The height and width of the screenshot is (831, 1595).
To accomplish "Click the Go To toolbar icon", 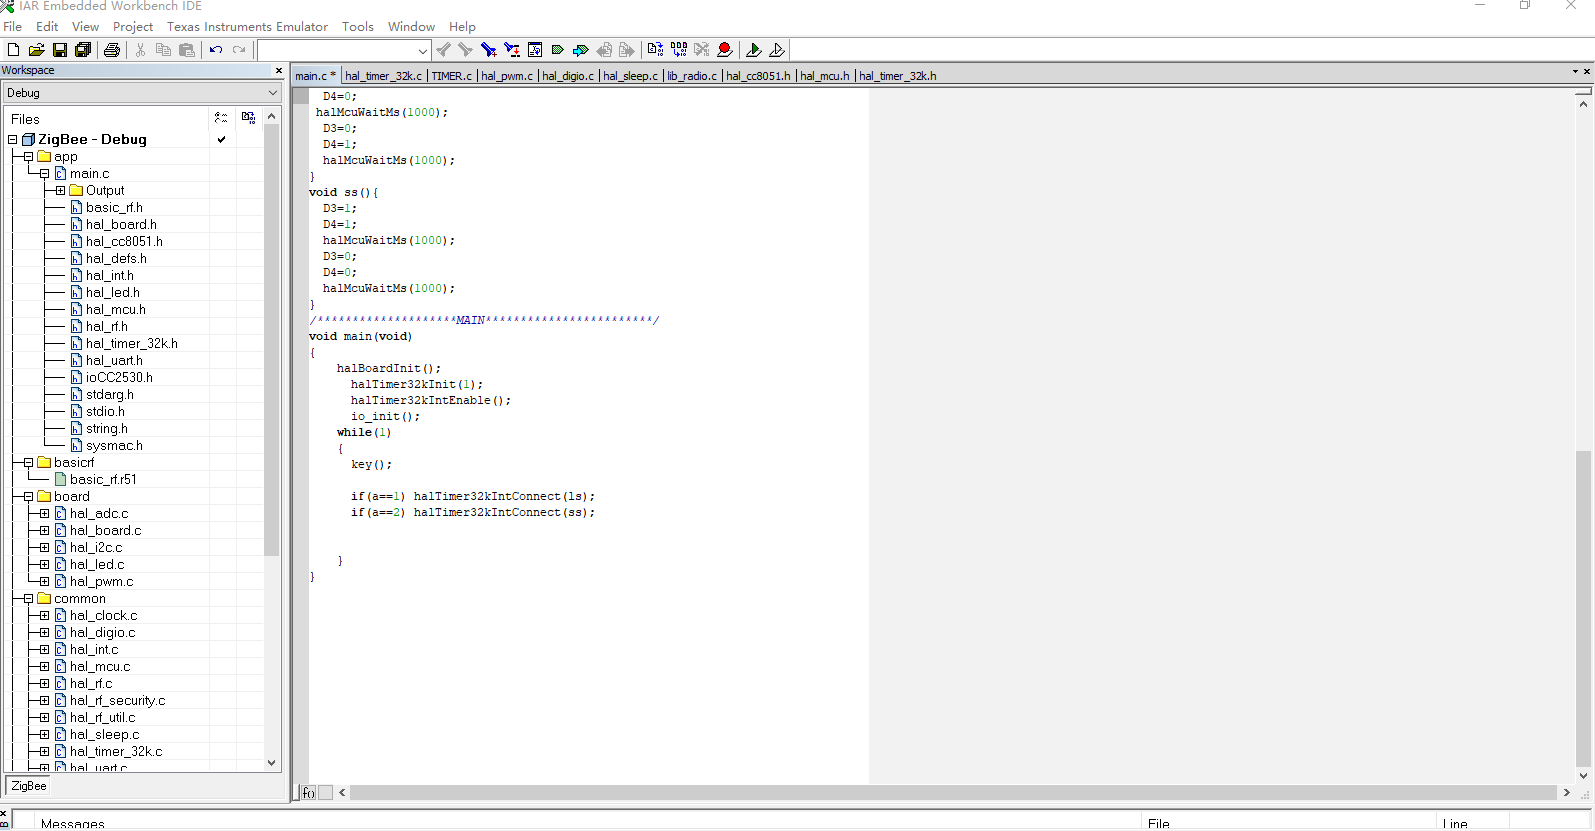I will pyautogui.click(x=535, y=50).
